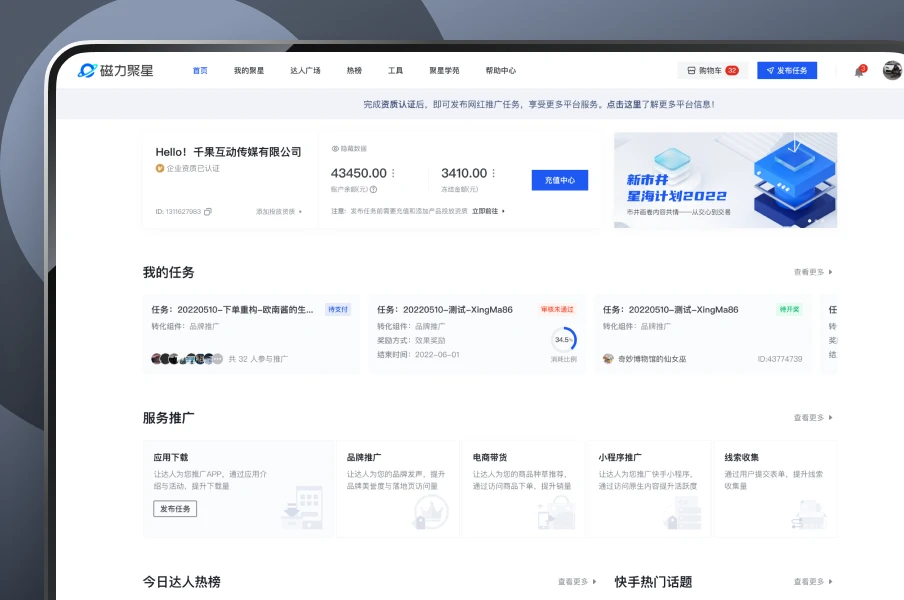Click the 待开奖 status tag
Viewport: 904px width, 600px height.
[789, 310]
